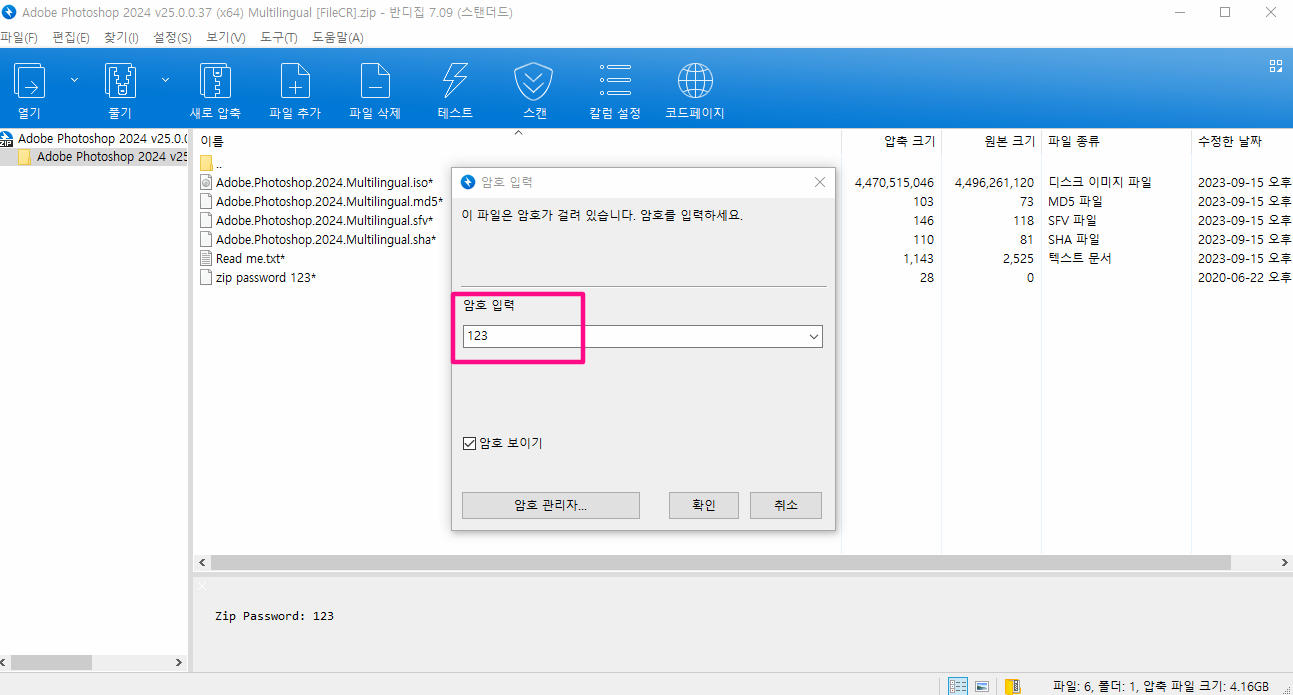Select the 'zip password 123' file

coord(266,277)
